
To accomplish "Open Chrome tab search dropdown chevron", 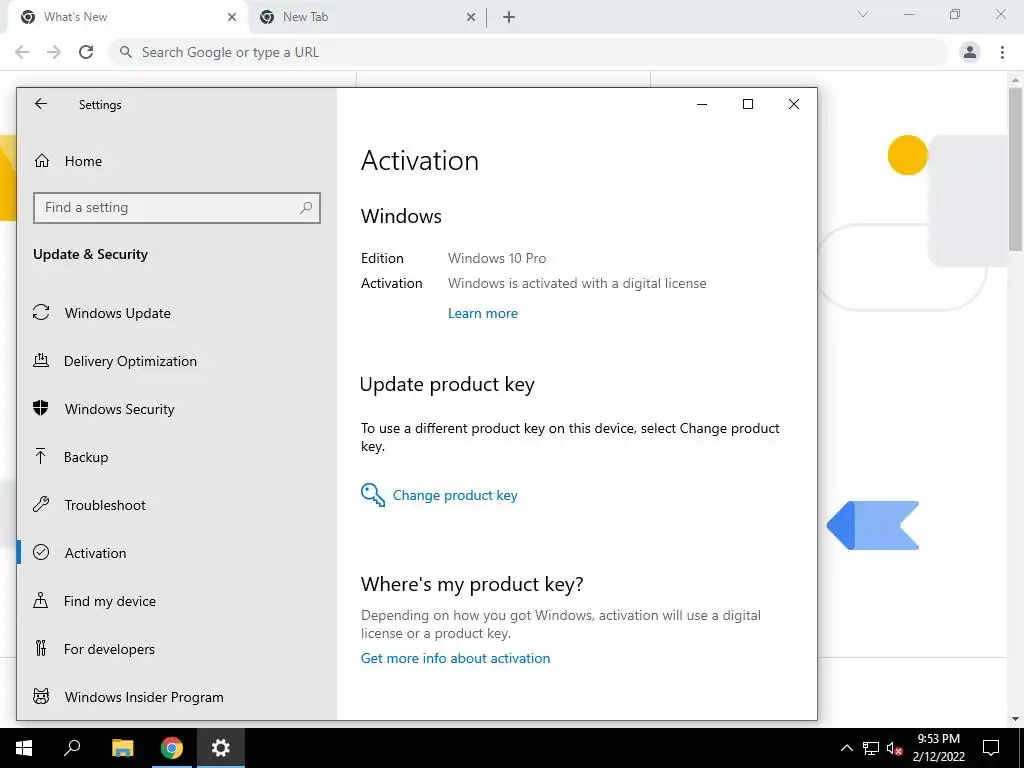I will pos(863,14).
